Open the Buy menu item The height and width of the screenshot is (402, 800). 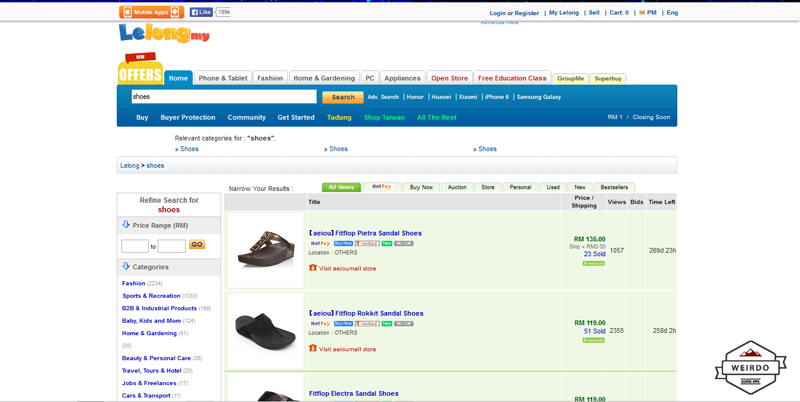[x=142, y=117]
